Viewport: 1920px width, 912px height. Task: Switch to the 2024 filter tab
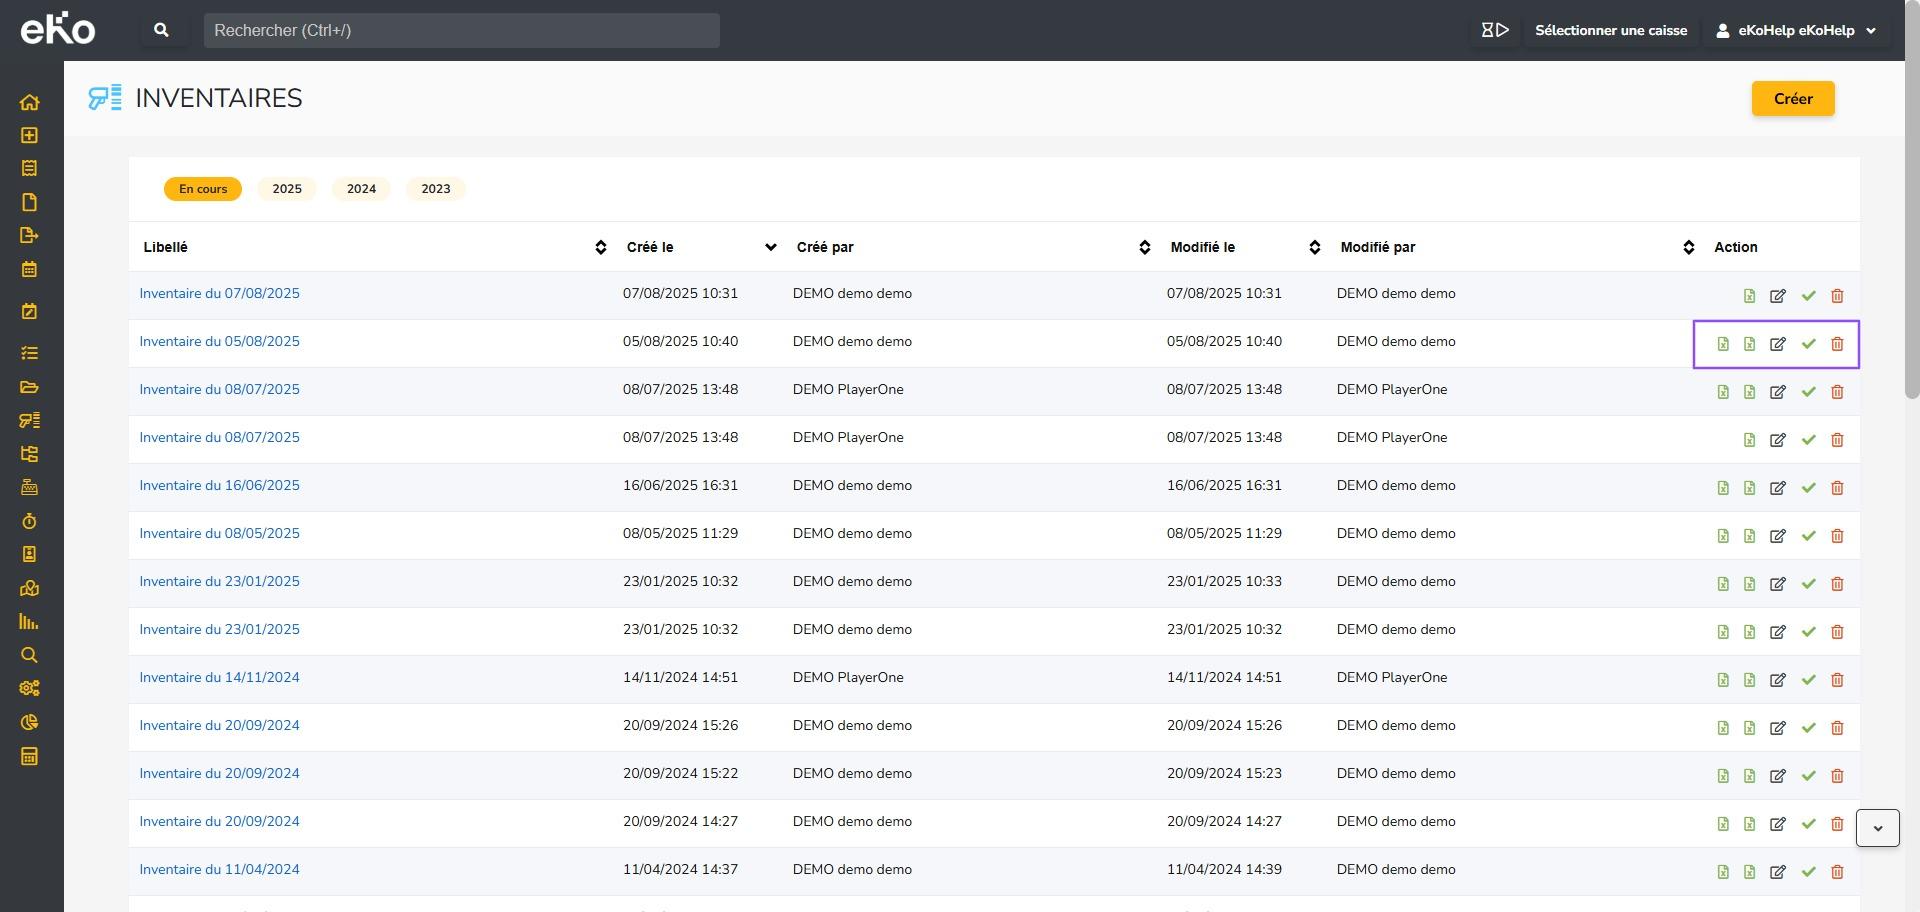click(361, 189)
